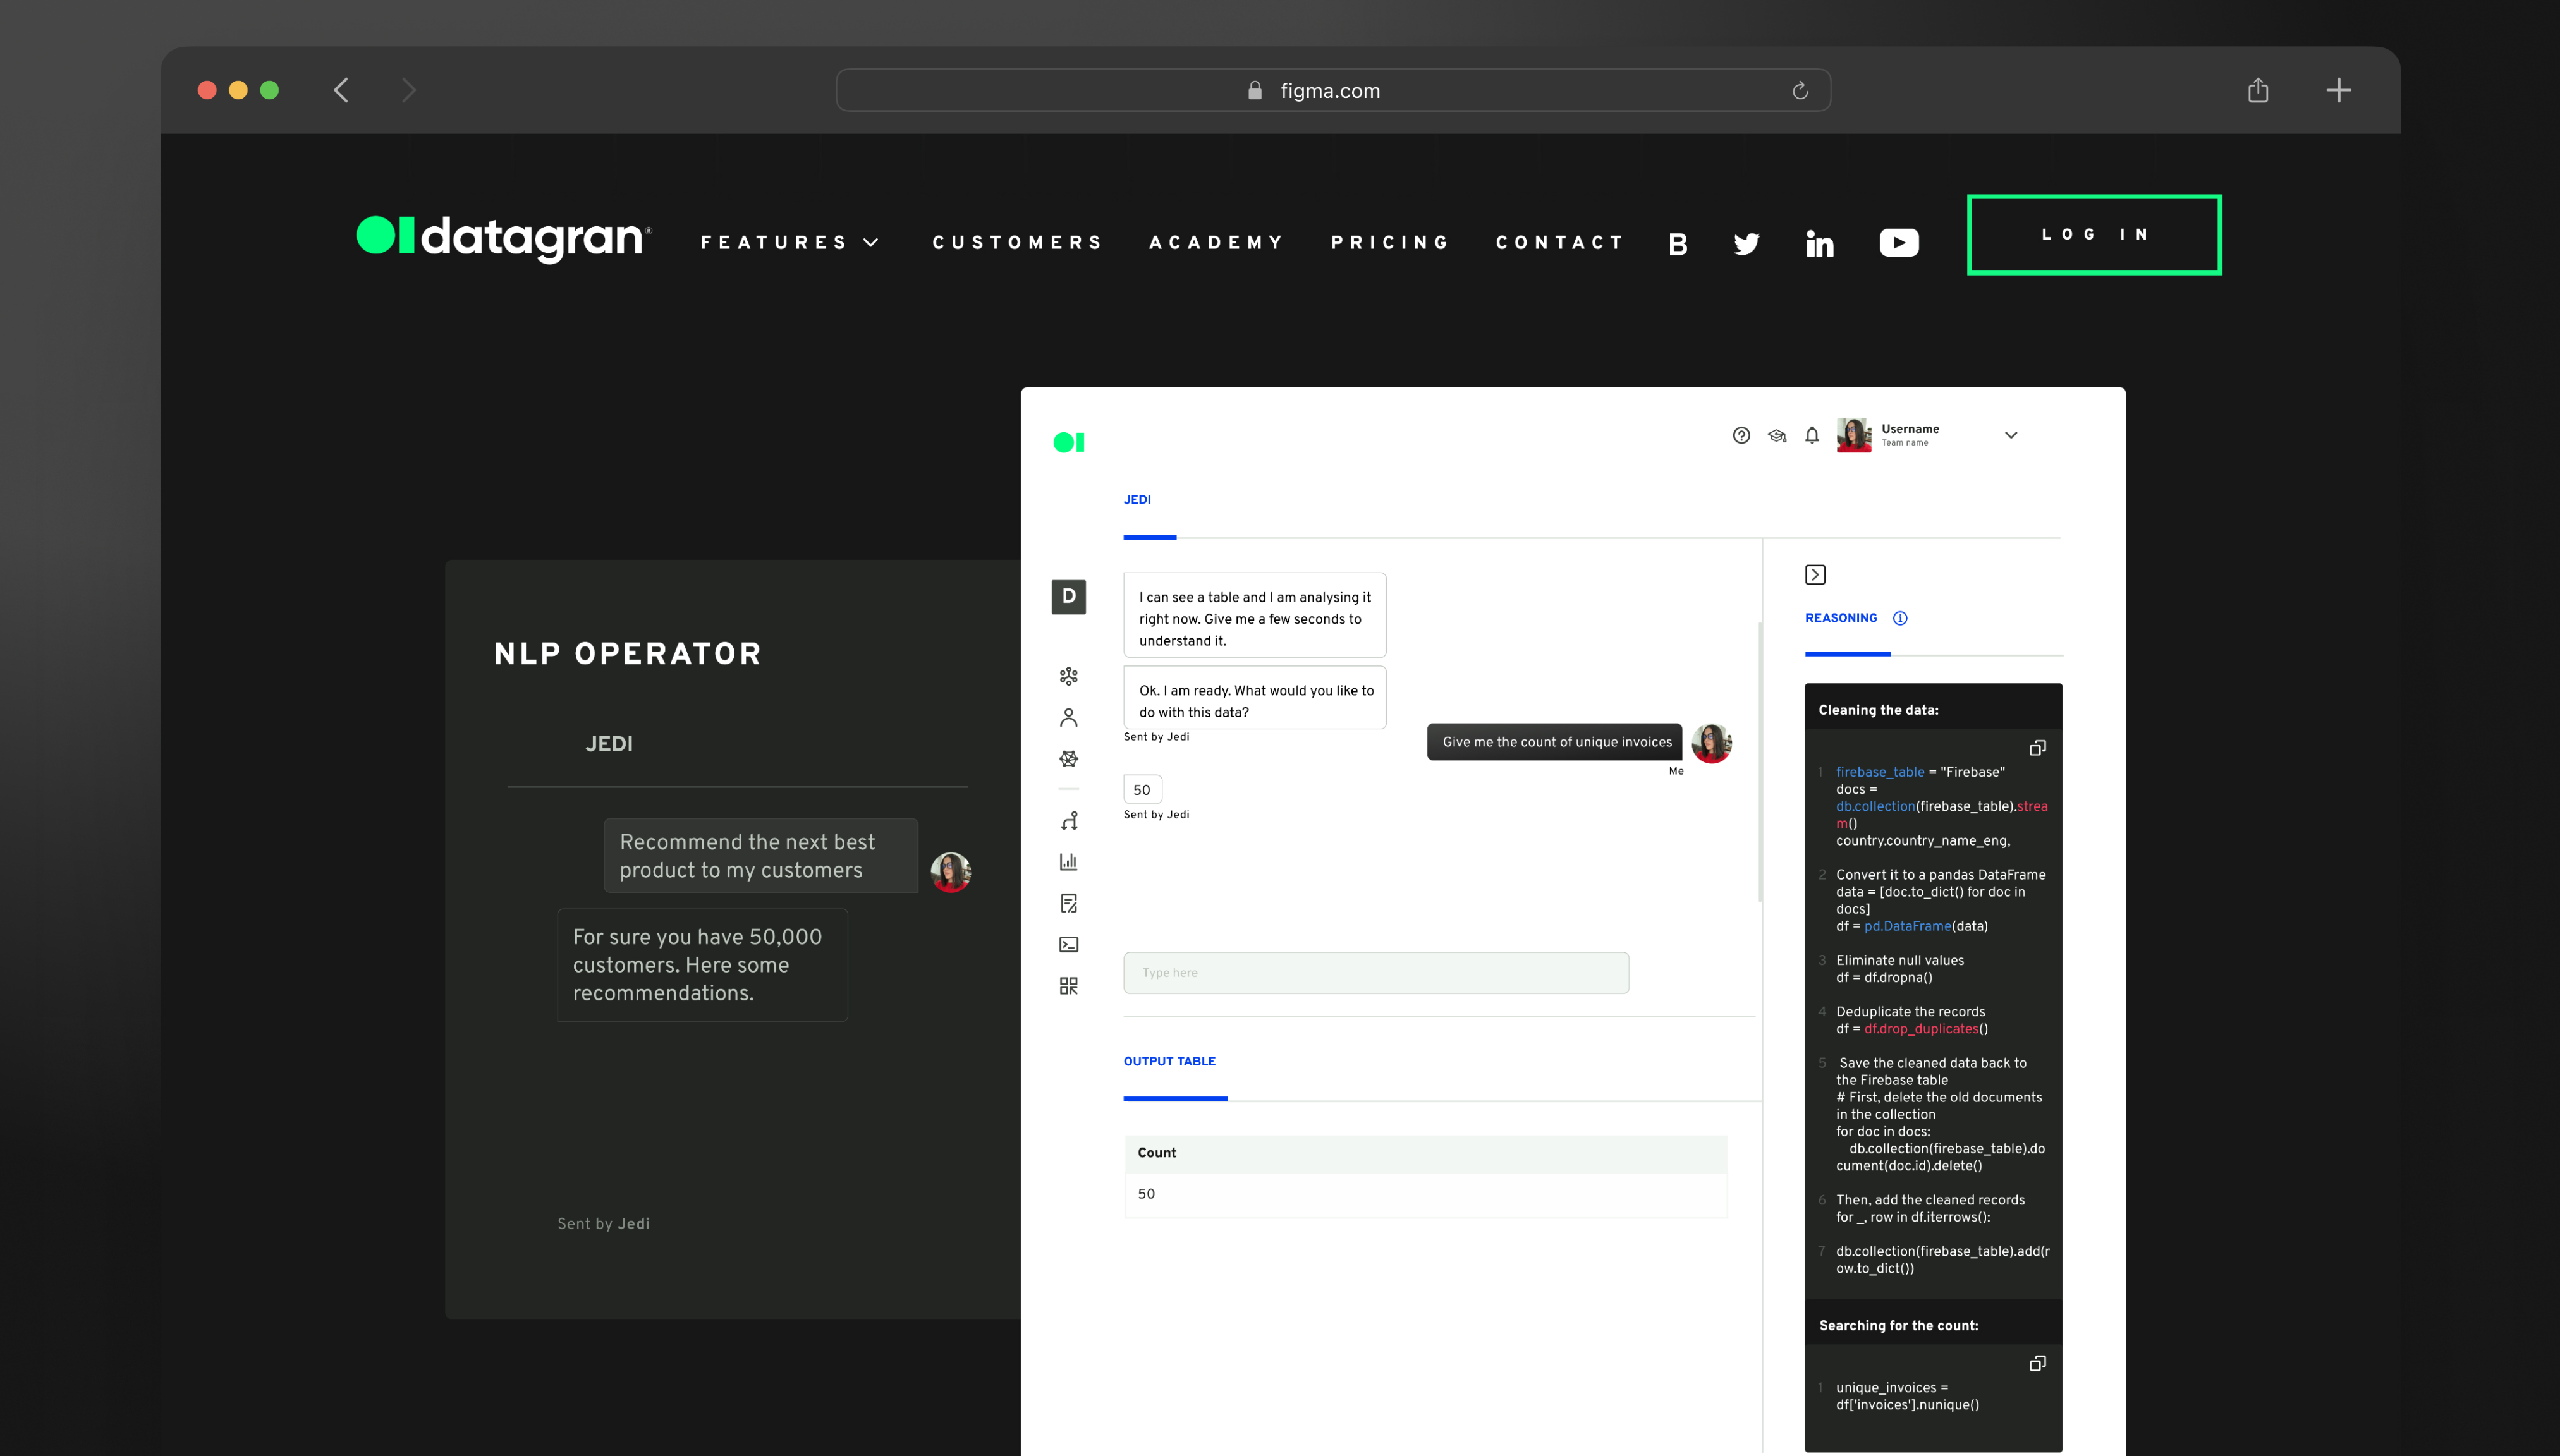2560x1456 pixels.
Task: Click the Type here chat input
Action: pyautogui.click(x=1376, y=973)
